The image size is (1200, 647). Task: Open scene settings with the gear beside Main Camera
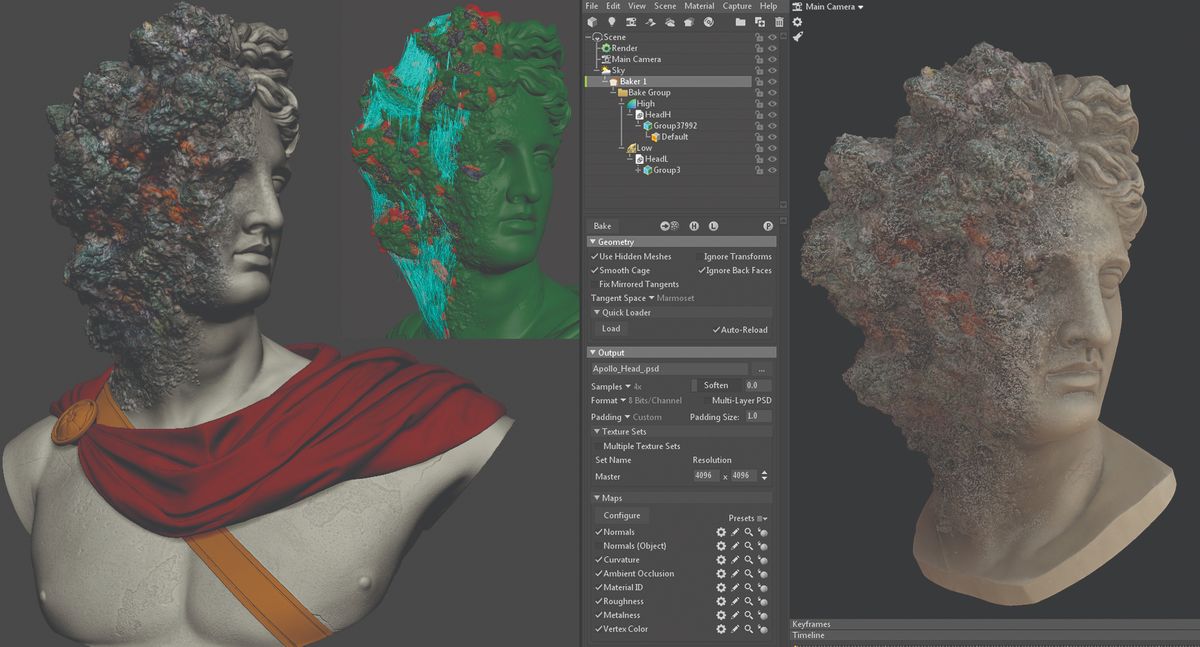797,21
